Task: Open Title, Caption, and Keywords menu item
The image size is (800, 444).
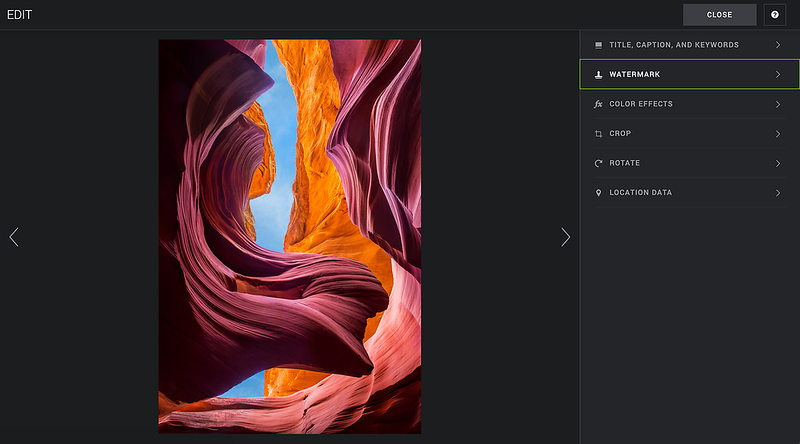Action: (x=689, y=45)
